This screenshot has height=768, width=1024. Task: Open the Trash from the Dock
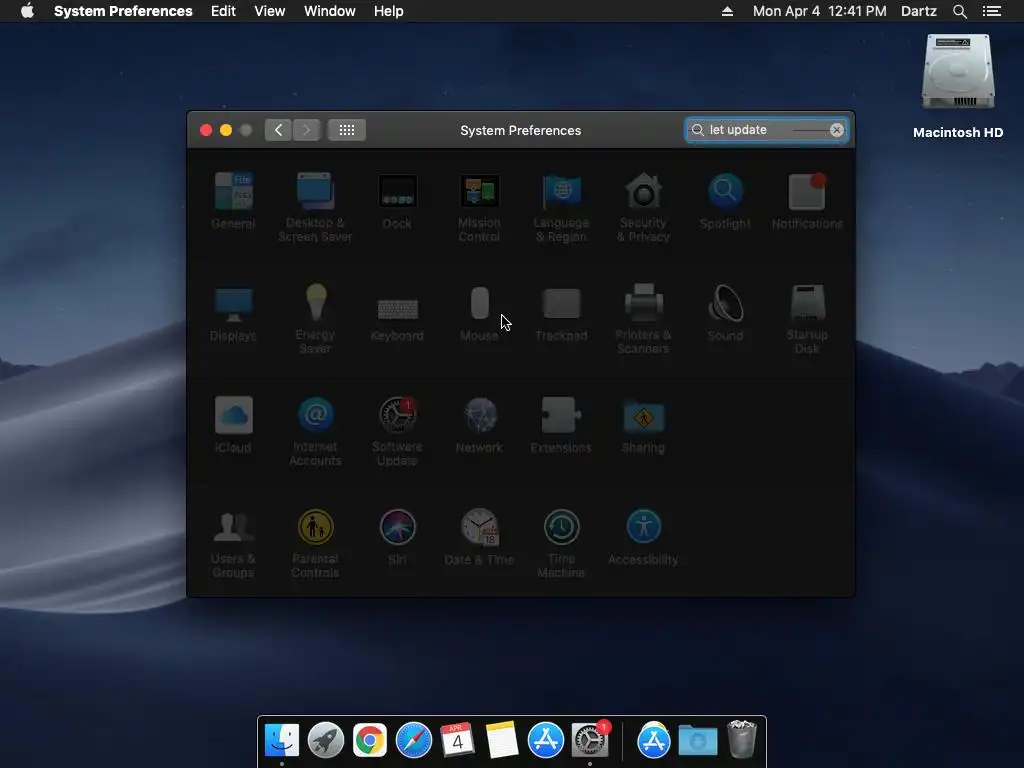tap(742, 739)
